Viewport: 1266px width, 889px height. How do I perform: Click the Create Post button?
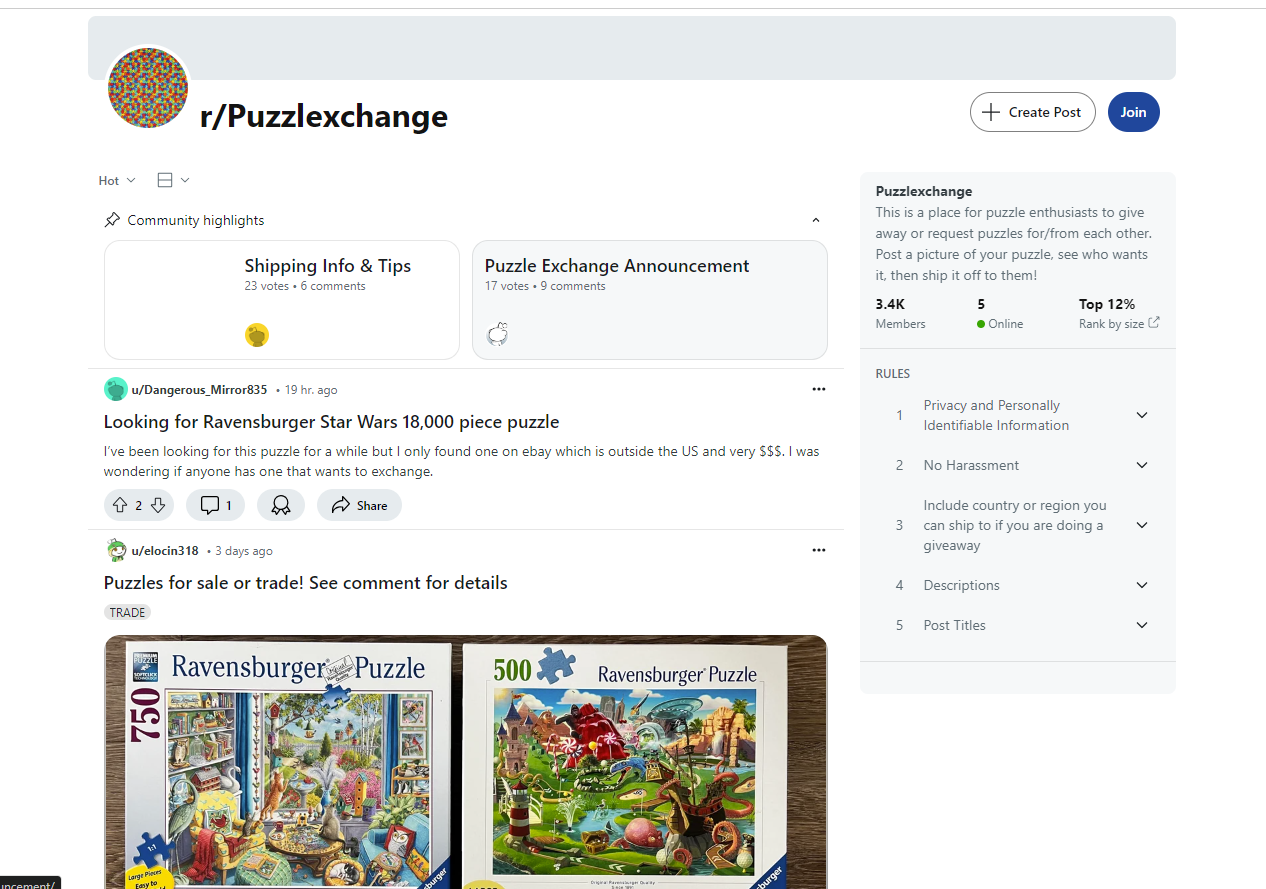pyautogui.click(x=1033, y=112)
